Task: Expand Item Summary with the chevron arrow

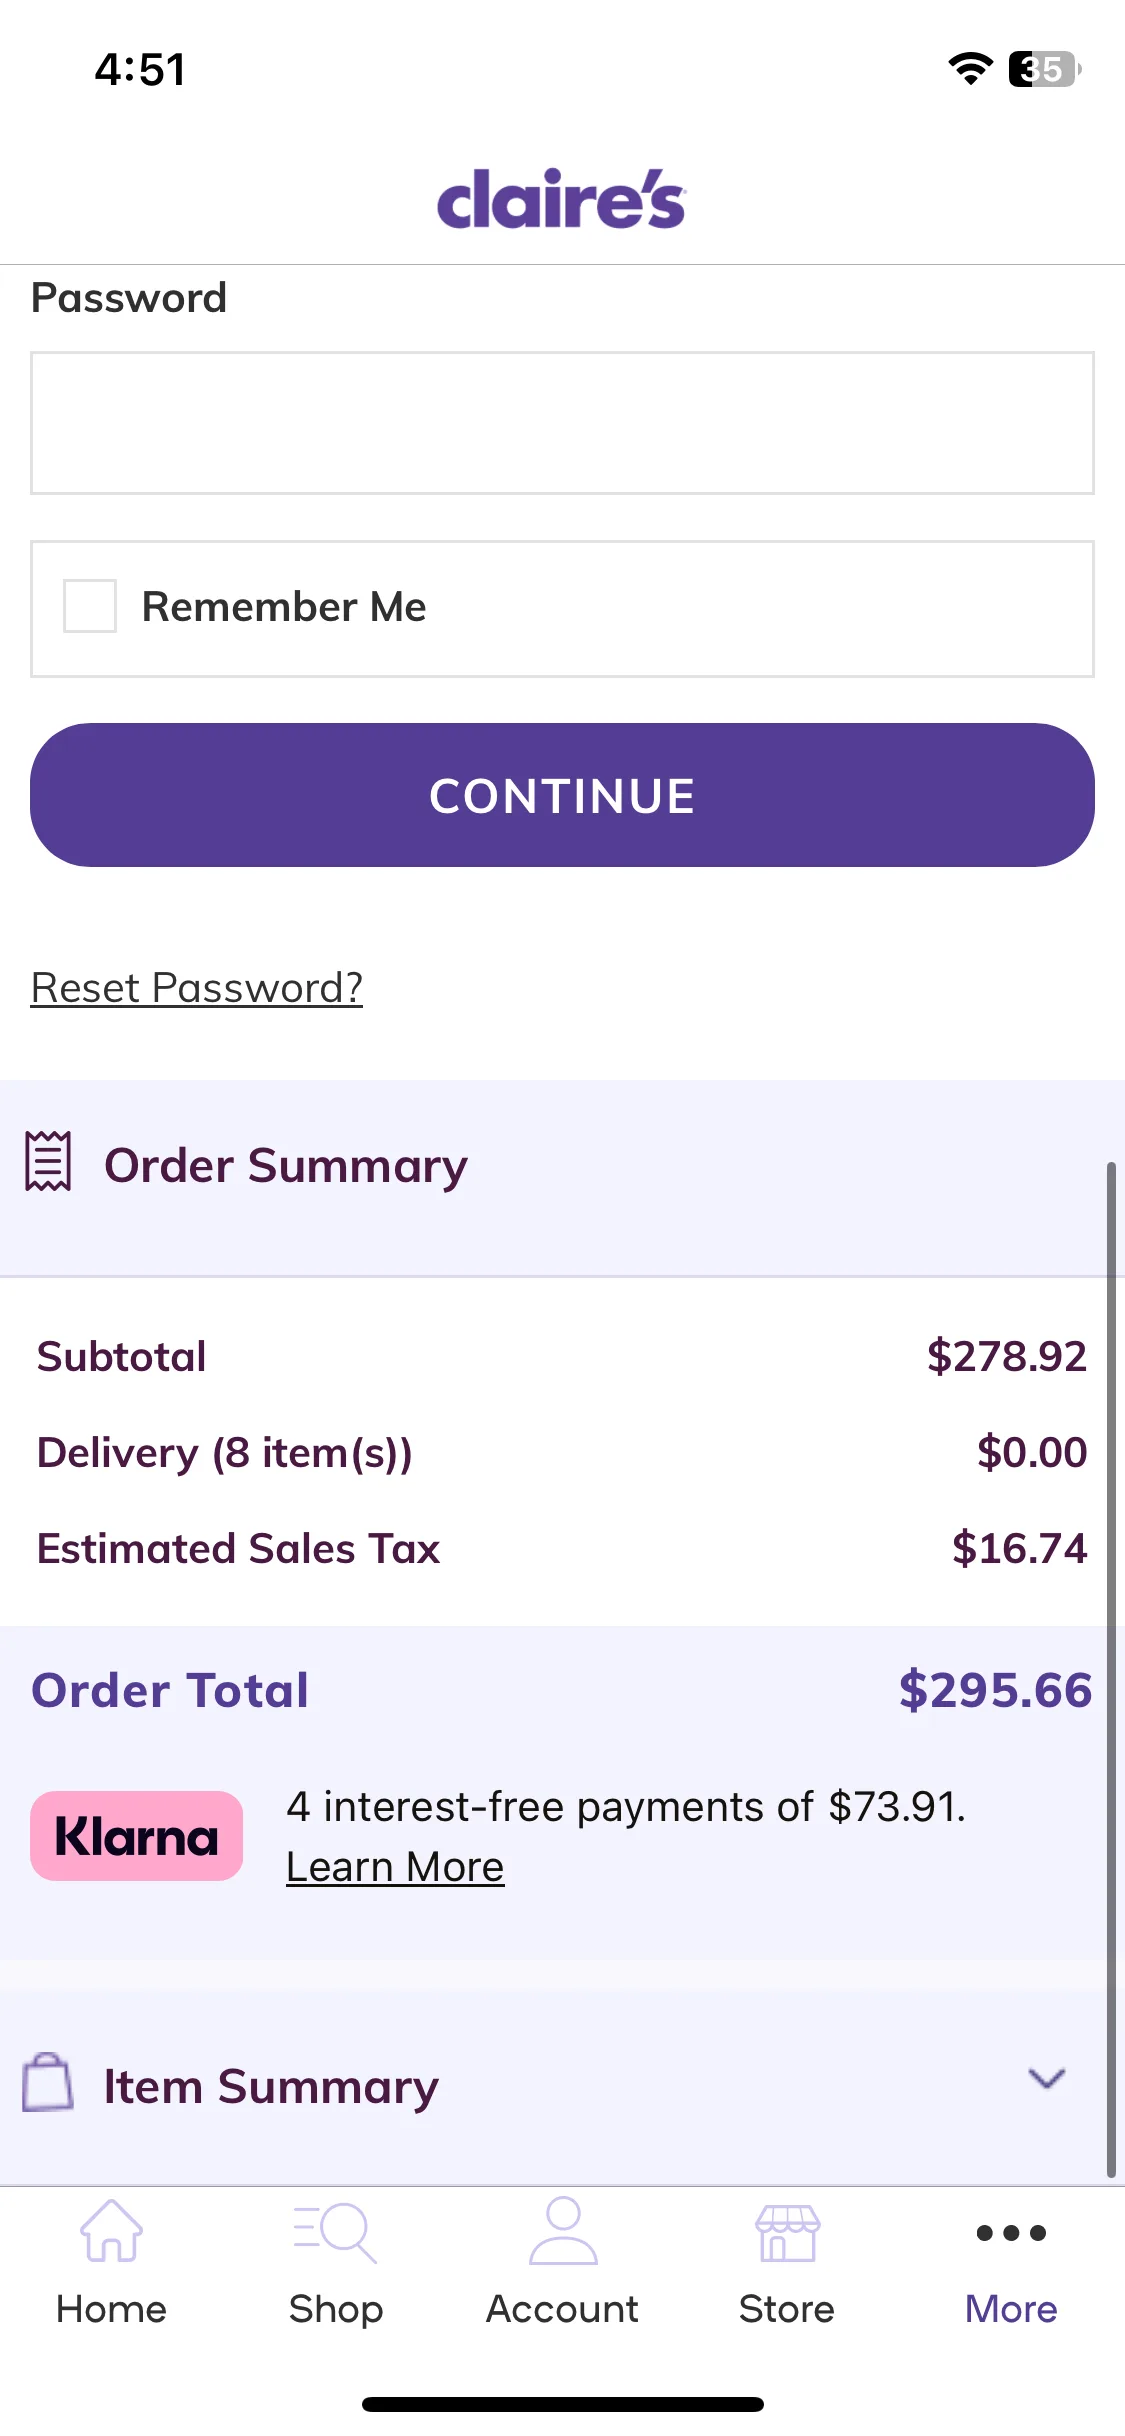Action: 1047,2078
